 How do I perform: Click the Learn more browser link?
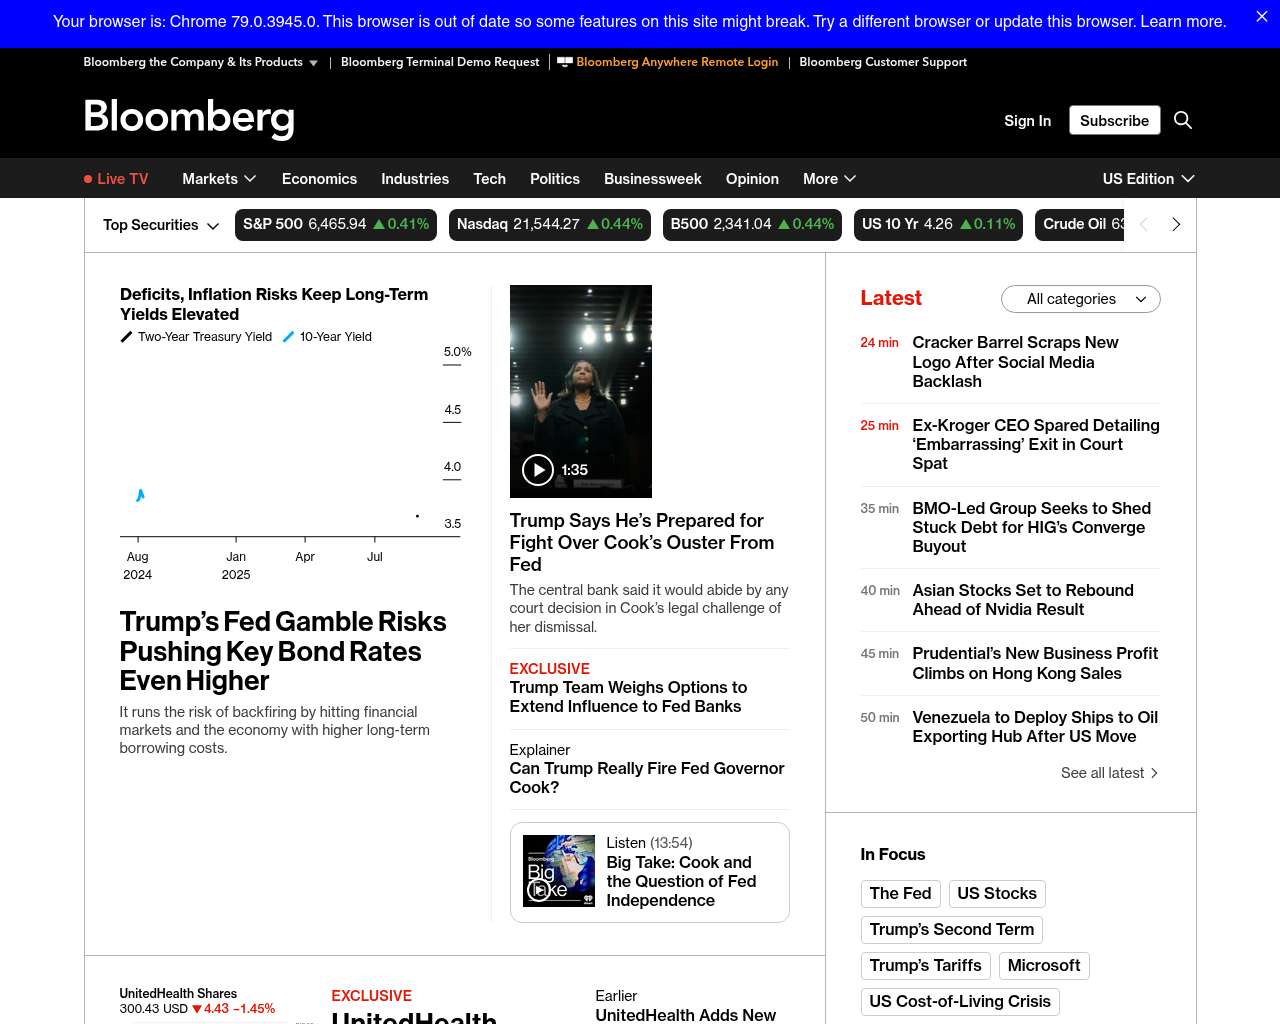click(x=1183, y=21)
